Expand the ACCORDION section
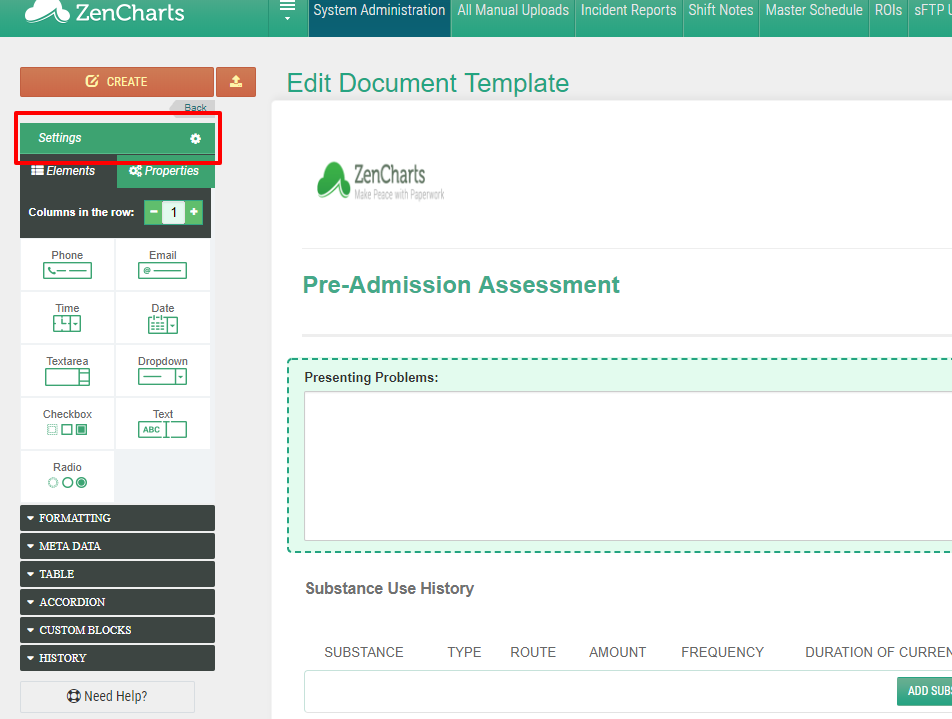The height and width of the screenshot is (719, 952). point(117,602)
